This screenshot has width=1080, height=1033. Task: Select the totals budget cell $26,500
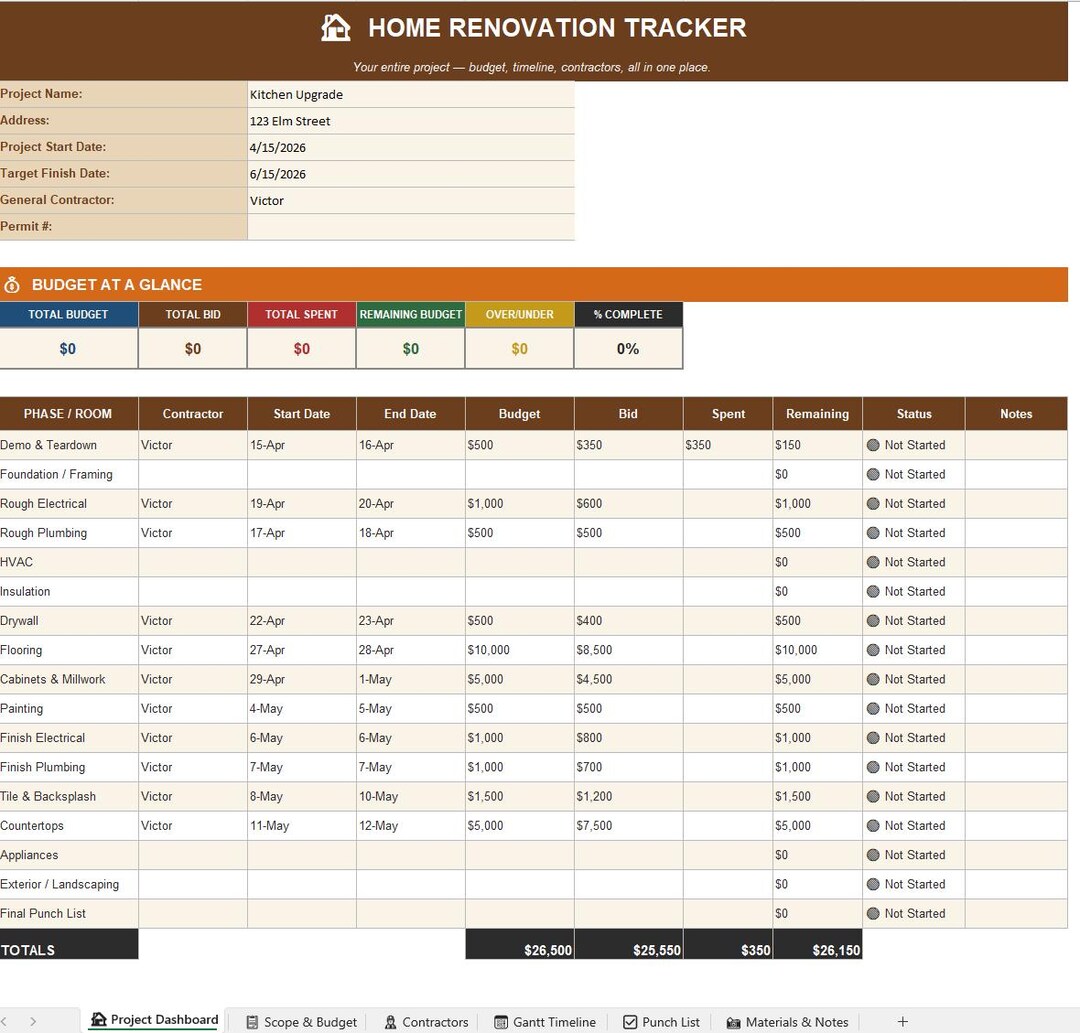(519, 944)
